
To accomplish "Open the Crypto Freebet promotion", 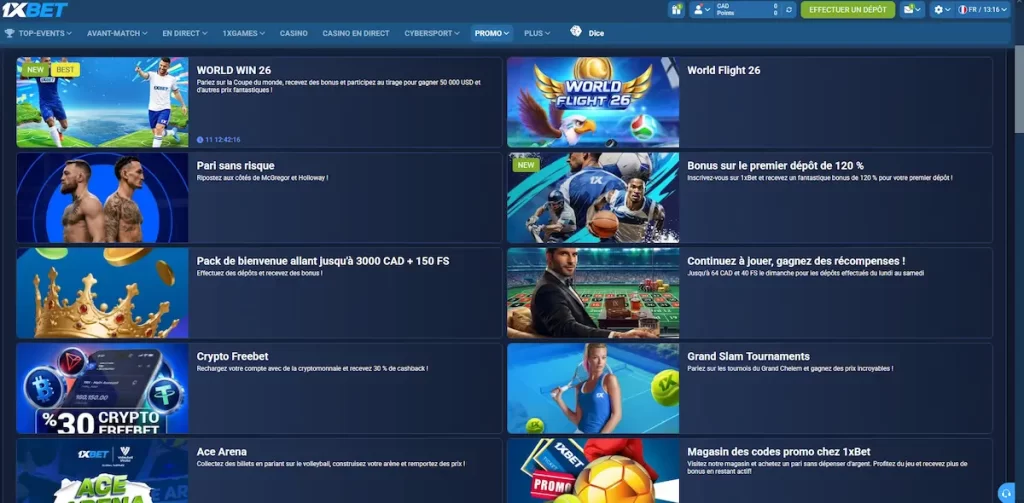I will click(232, 357).
